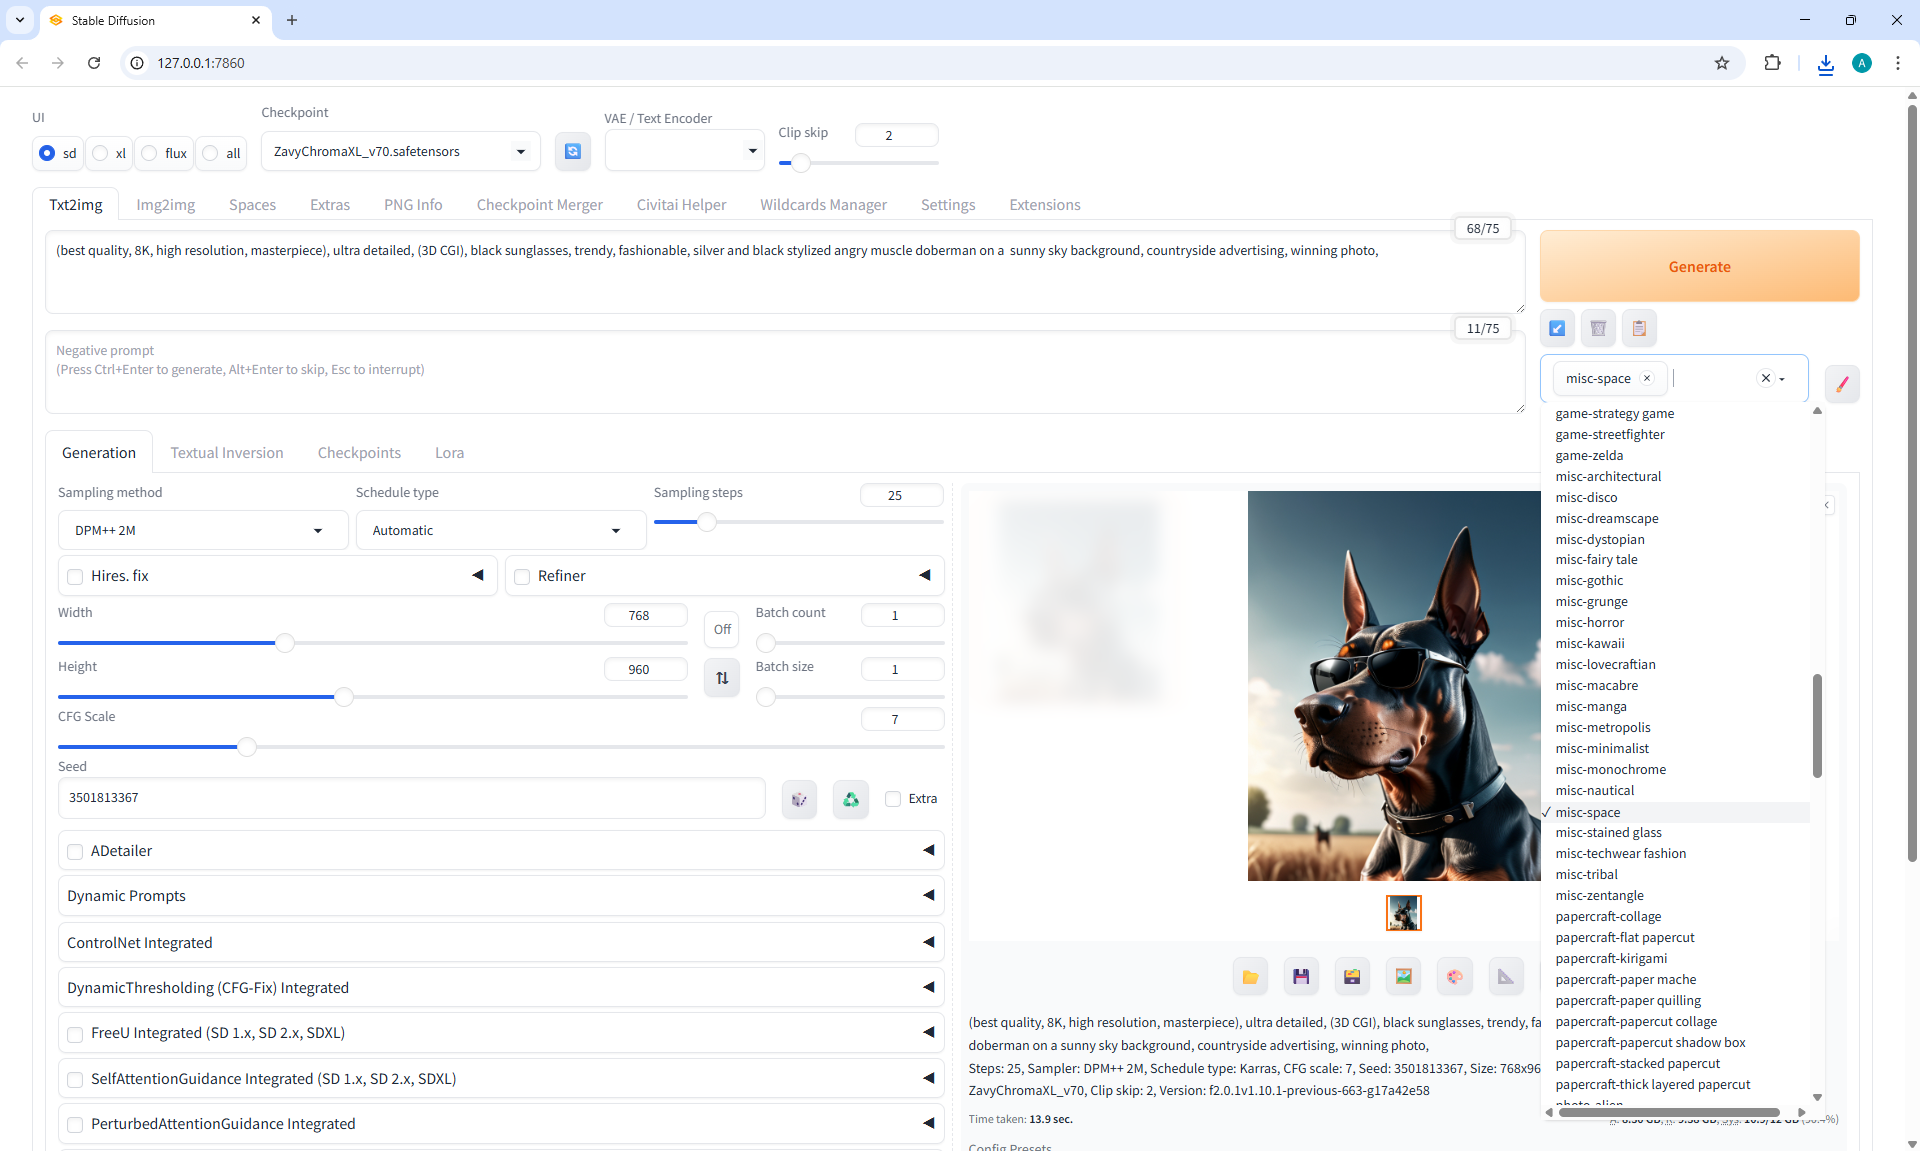Screen dimensions: 1920x1151
Task: Click the refresh checkpoint list icon
Action: (572, 151)
